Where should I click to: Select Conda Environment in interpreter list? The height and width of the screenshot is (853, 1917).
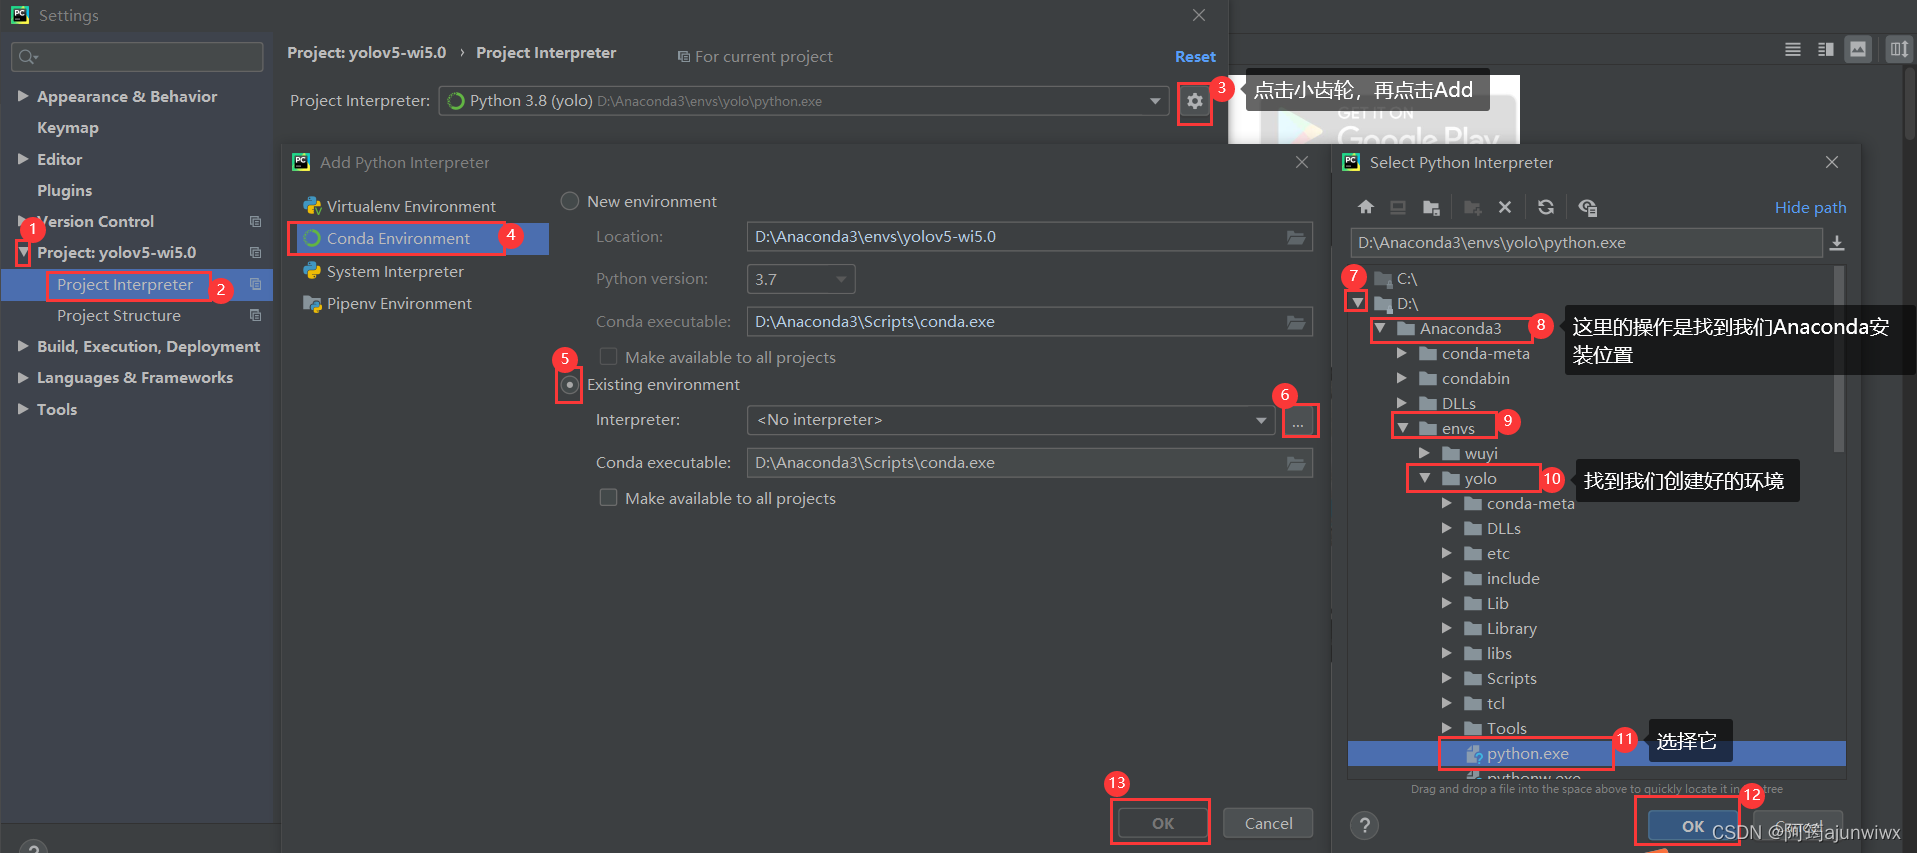(398, 239)
